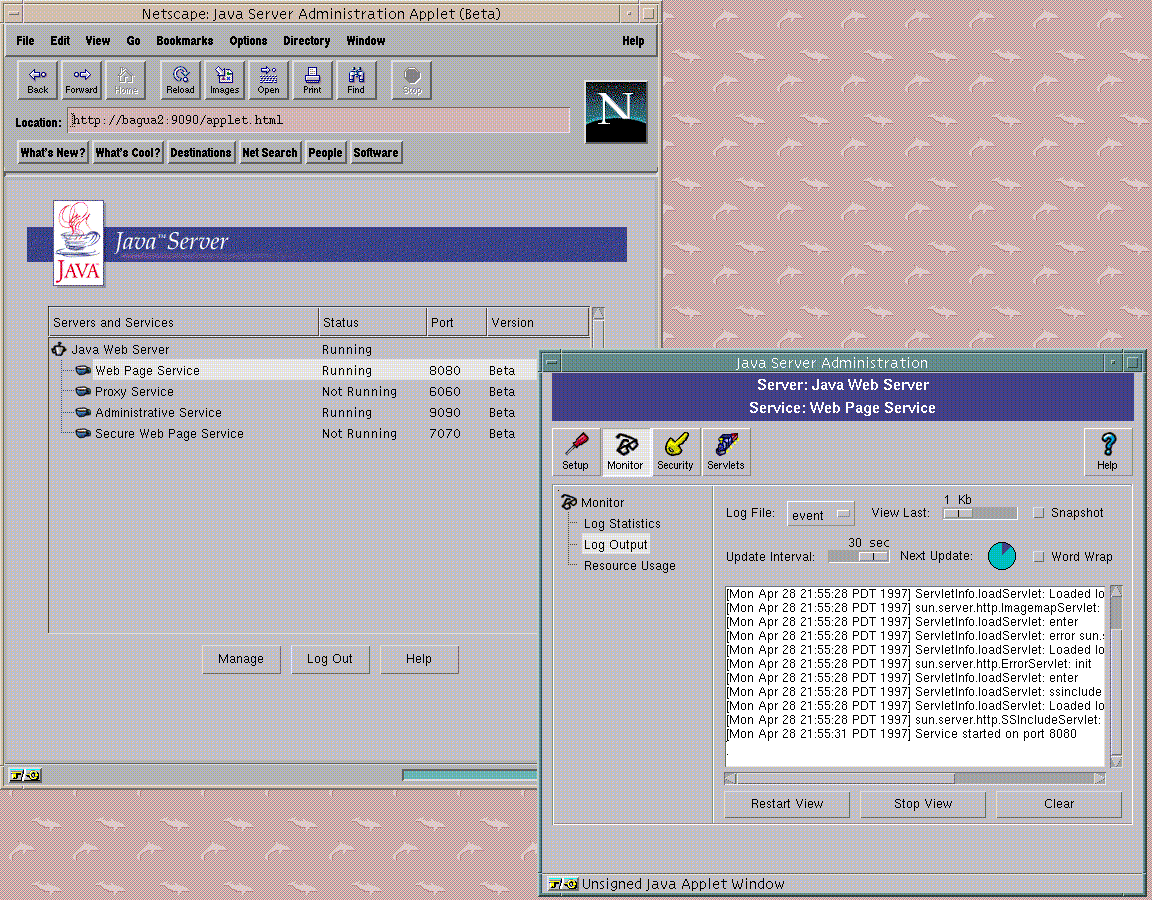Open the Window menu
Viewport: 1152px width, 900px height.
pos(366,41)
